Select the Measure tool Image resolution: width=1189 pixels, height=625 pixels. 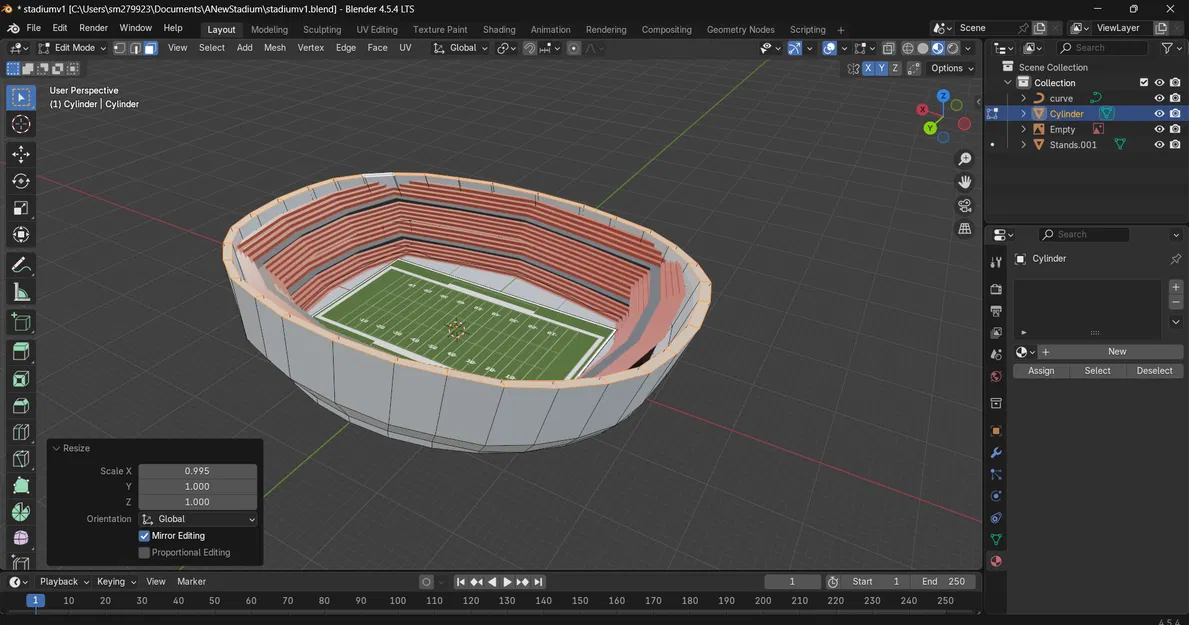click(x=20, y=291)
